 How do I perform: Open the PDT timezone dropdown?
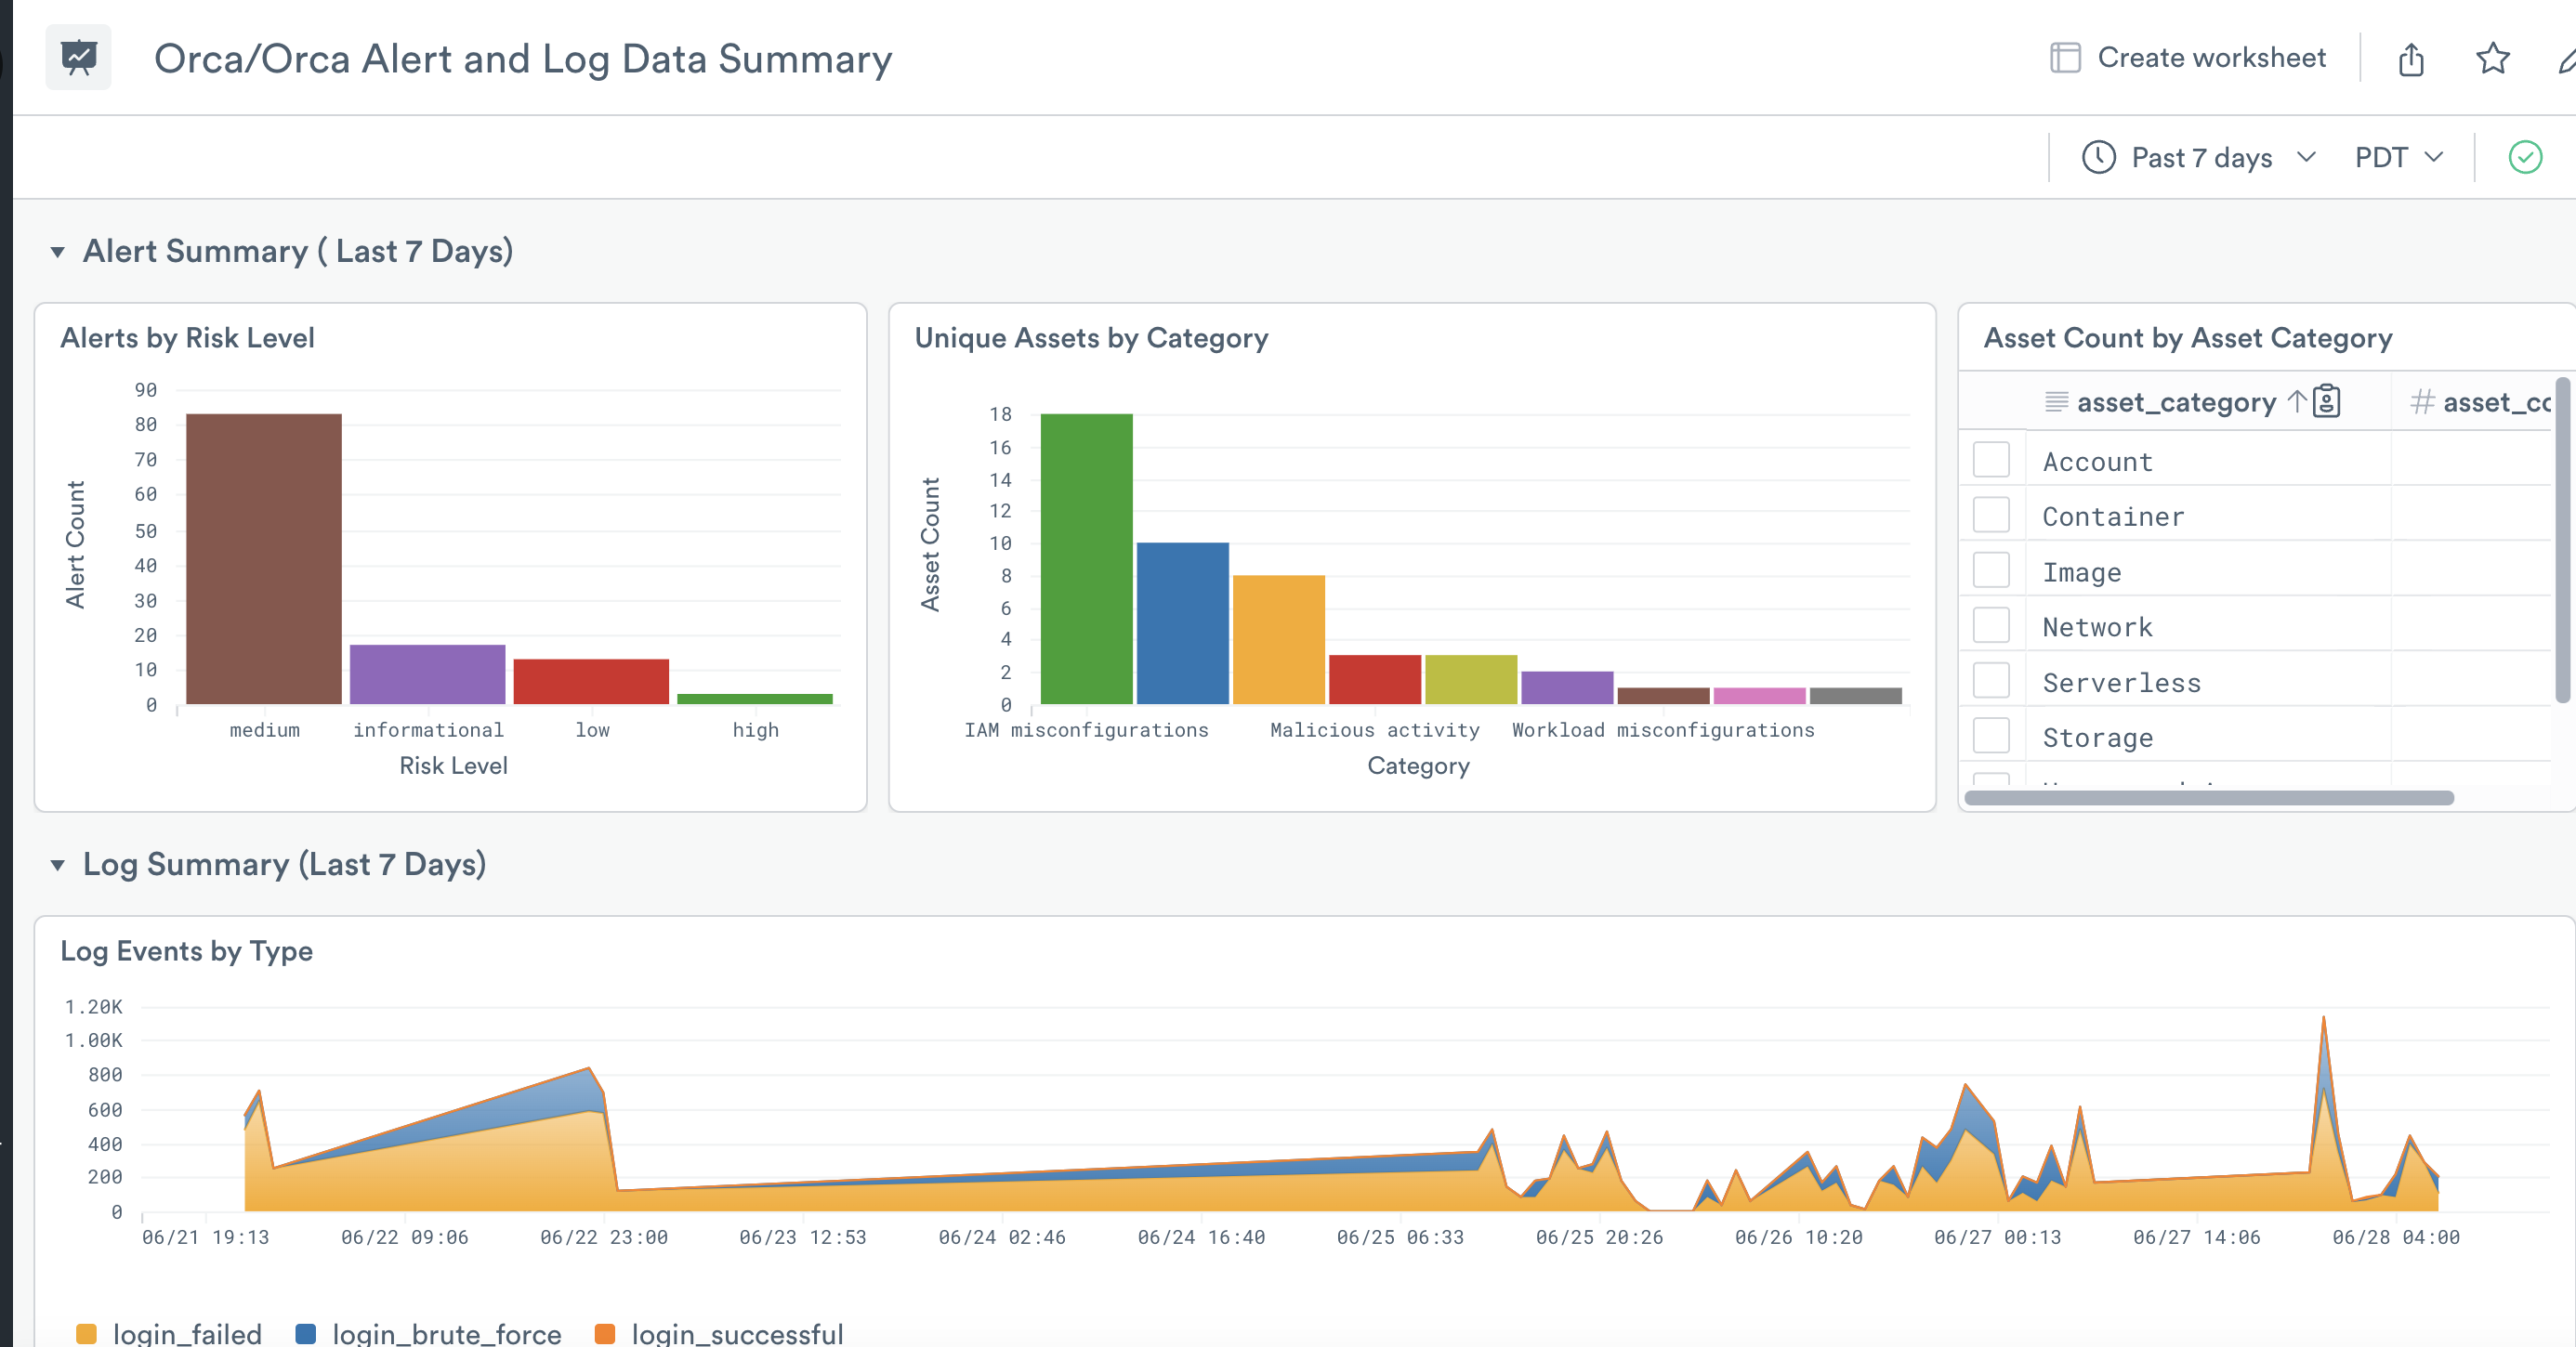click(2398, 157)
